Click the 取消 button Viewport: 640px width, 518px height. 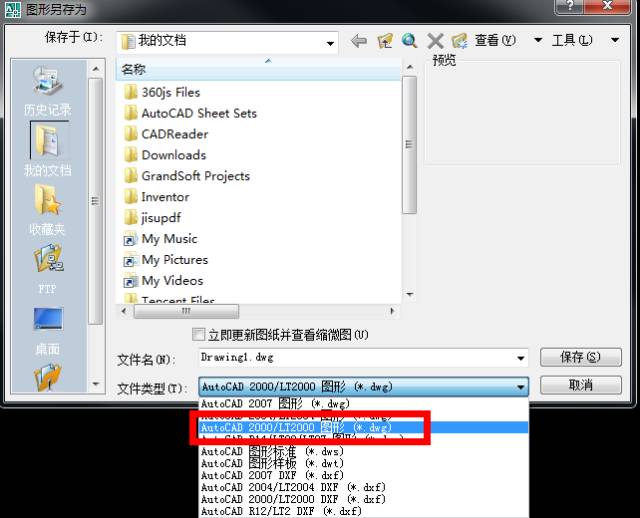(x=580, y=386)
